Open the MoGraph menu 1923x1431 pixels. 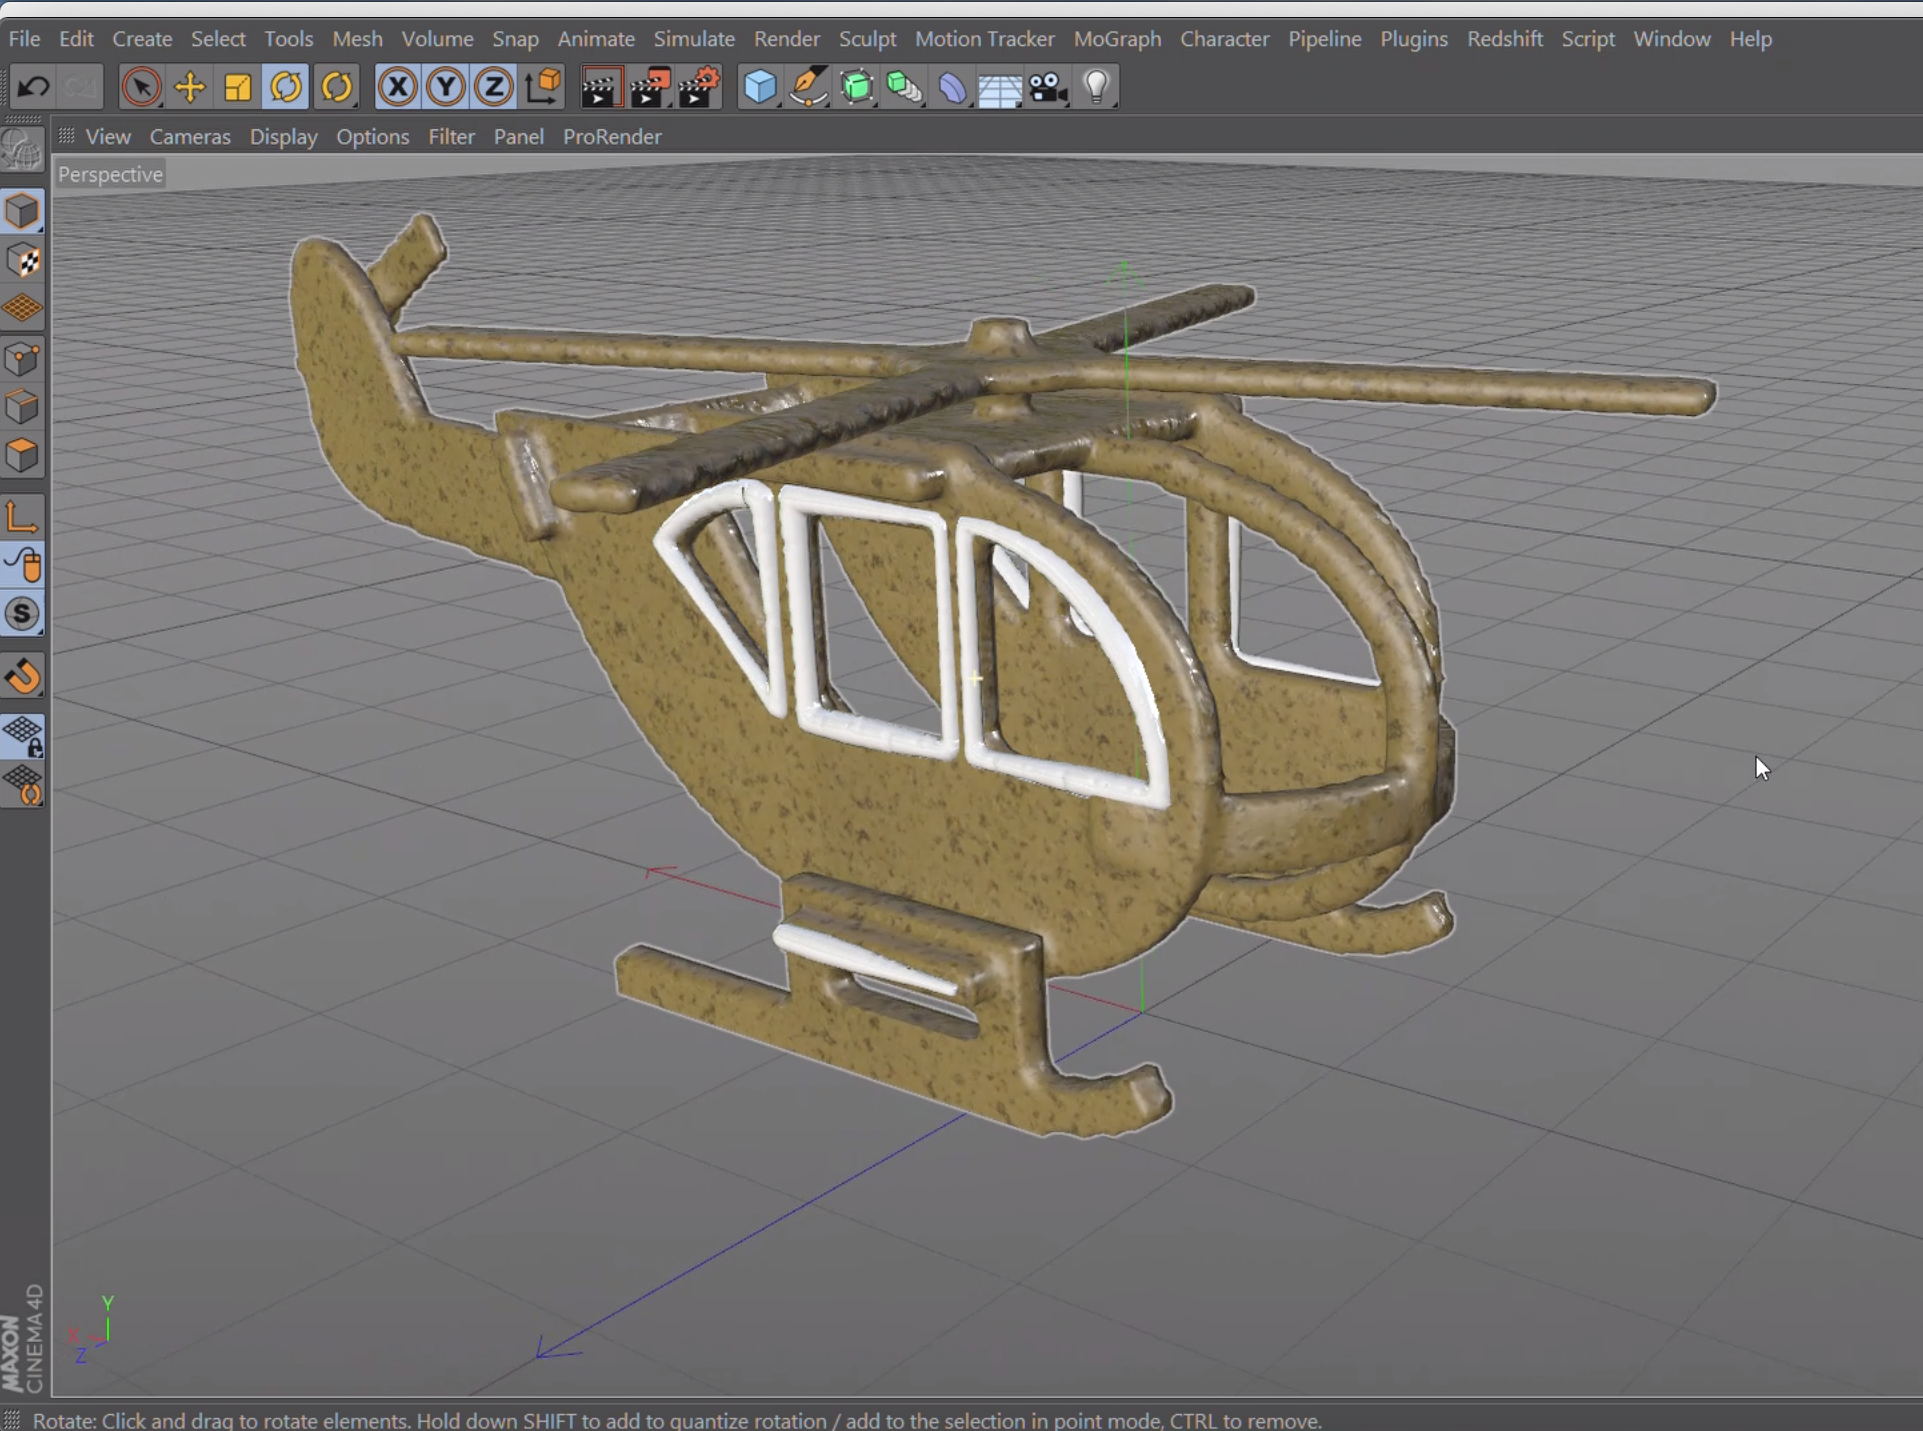[x=1117, y=39]
